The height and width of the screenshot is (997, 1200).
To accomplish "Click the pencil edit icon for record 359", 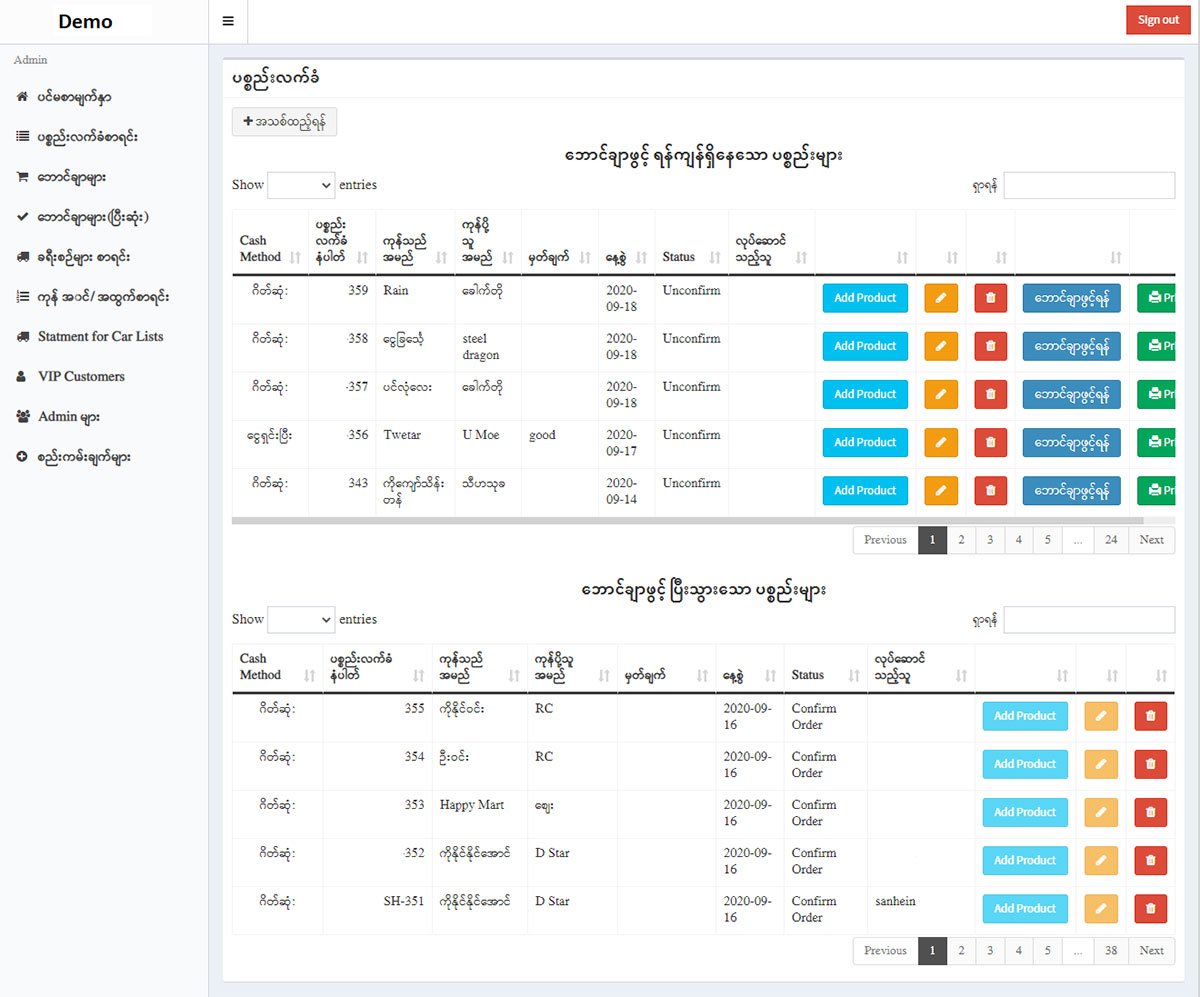I will point(940,297).
